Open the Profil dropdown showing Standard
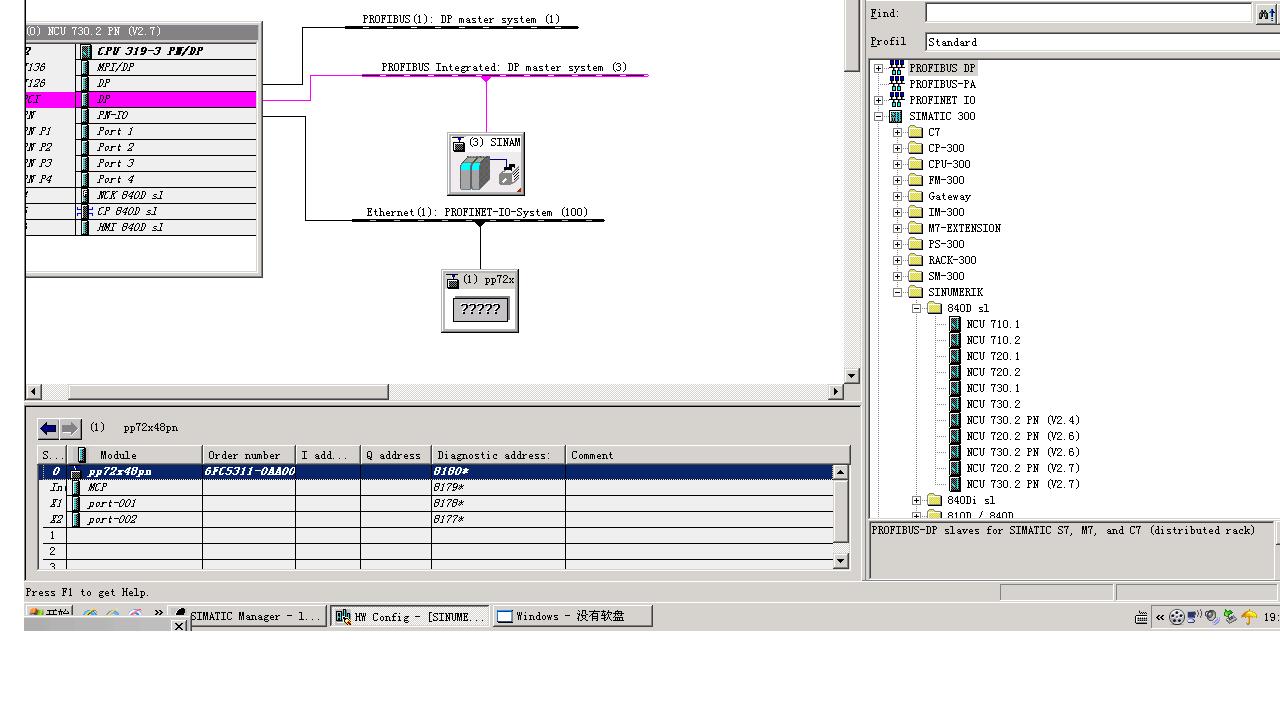 tap(1102, 42)
